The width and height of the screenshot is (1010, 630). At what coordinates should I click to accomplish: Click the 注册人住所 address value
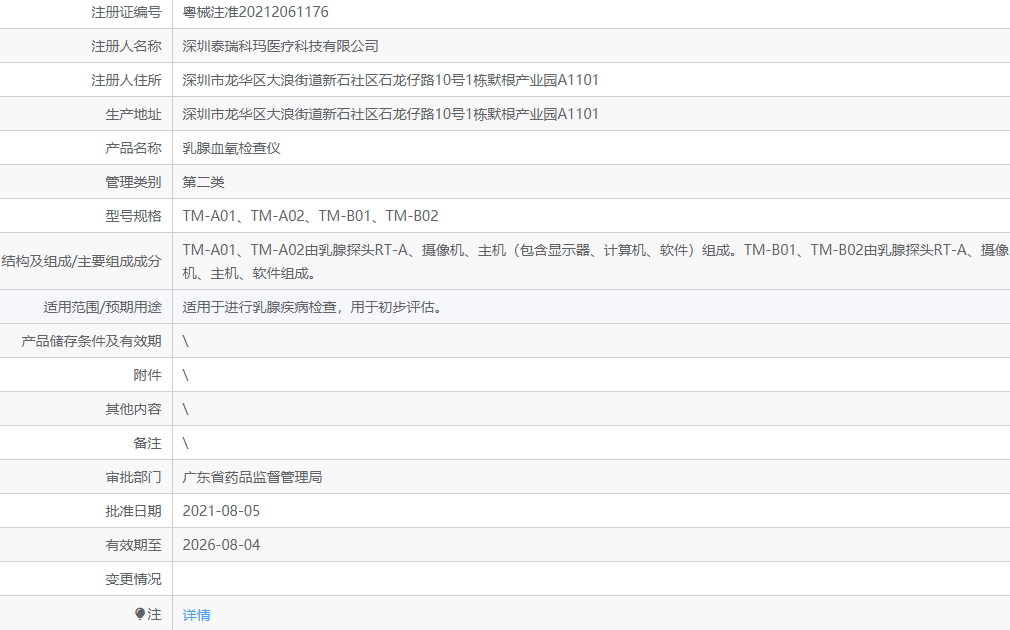point(390,81)
